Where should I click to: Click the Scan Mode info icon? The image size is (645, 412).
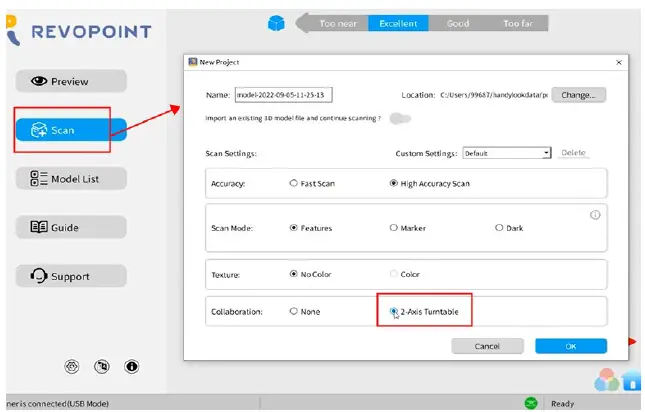click(595, 215)
